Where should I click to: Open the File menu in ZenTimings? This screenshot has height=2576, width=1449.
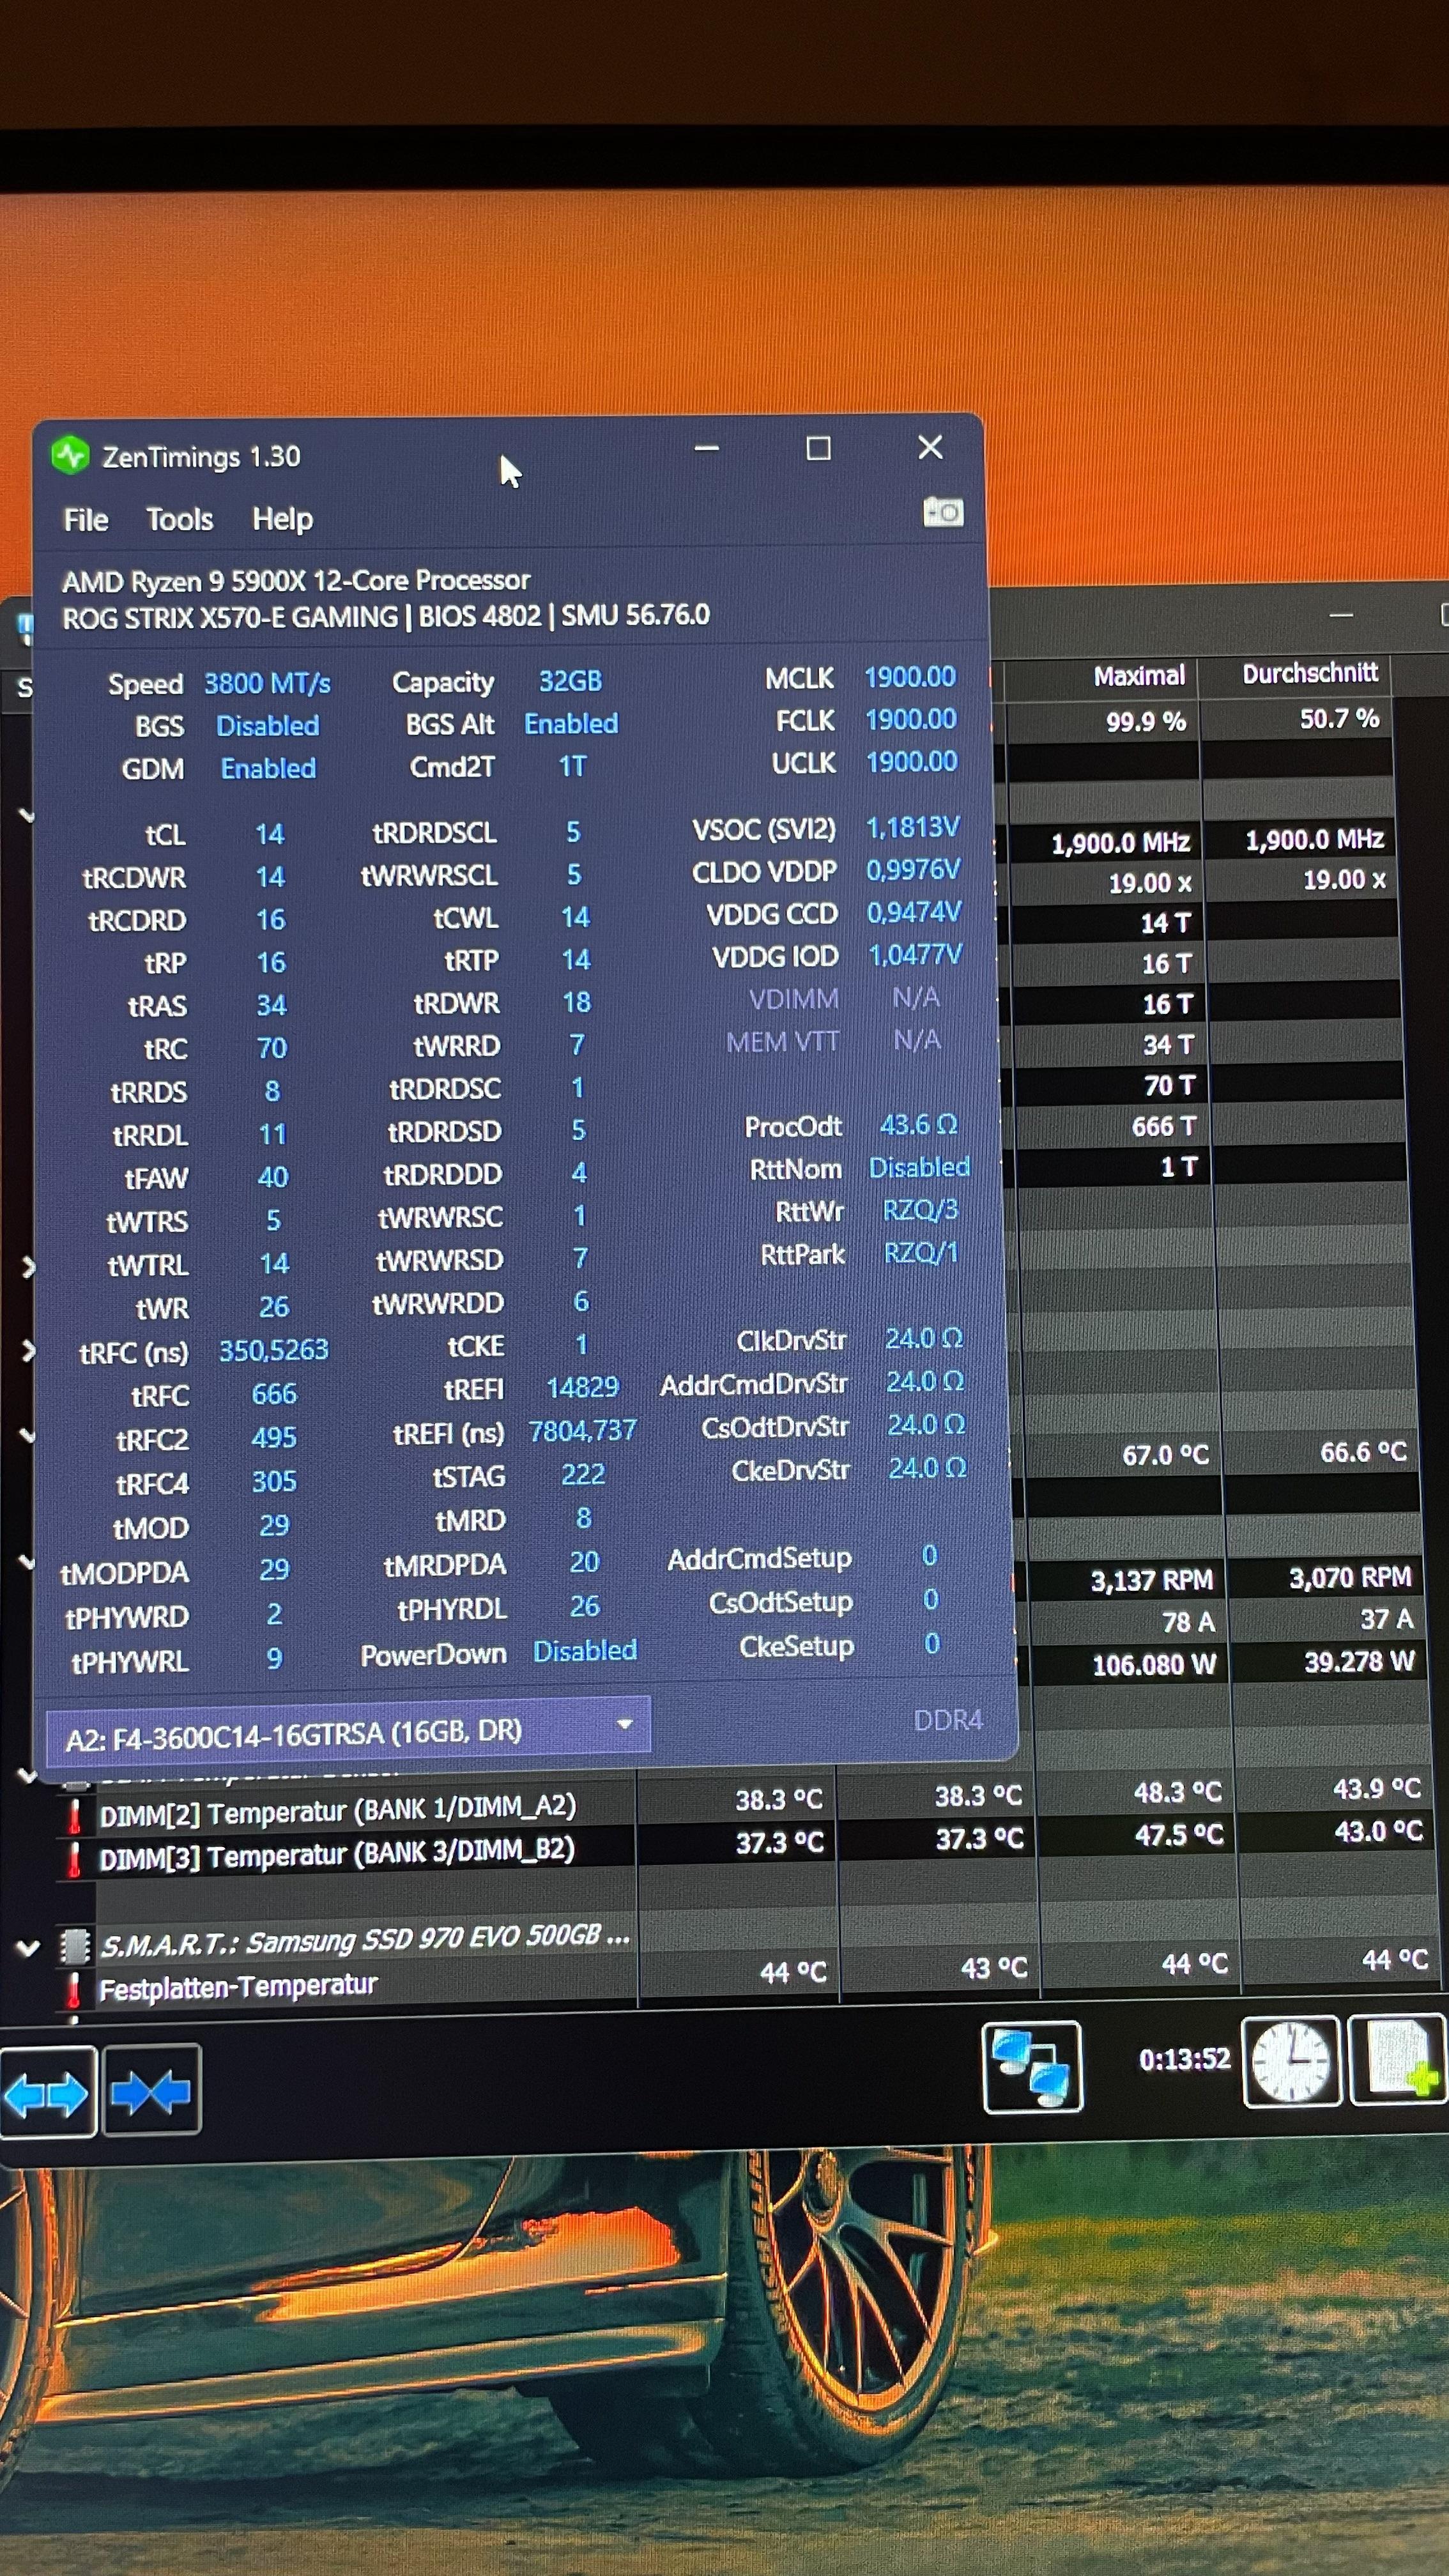point(86,520)
